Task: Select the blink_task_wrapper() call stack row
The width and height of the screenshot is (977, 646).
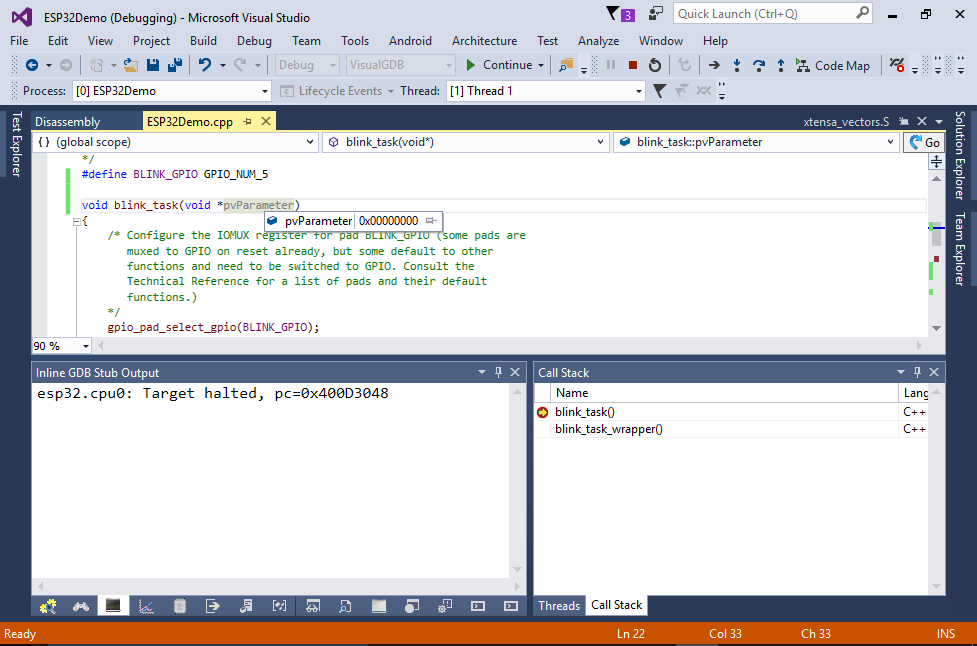Action: (x=731, y=429)
